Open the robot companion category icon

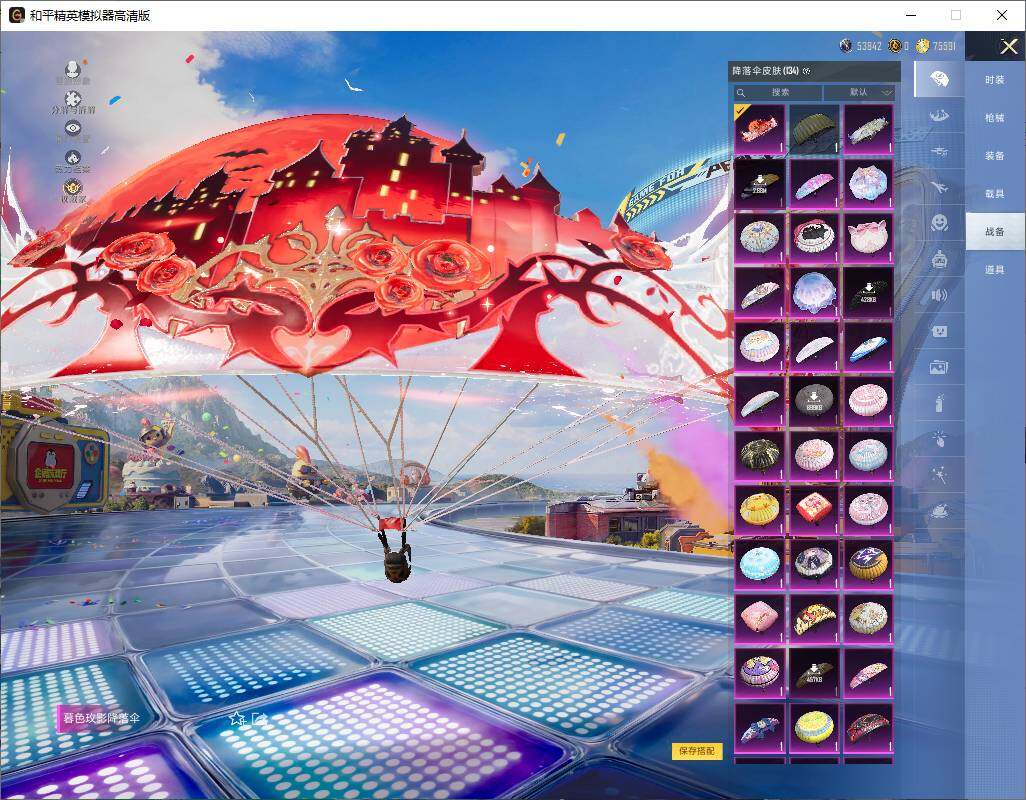click(939, 259)
